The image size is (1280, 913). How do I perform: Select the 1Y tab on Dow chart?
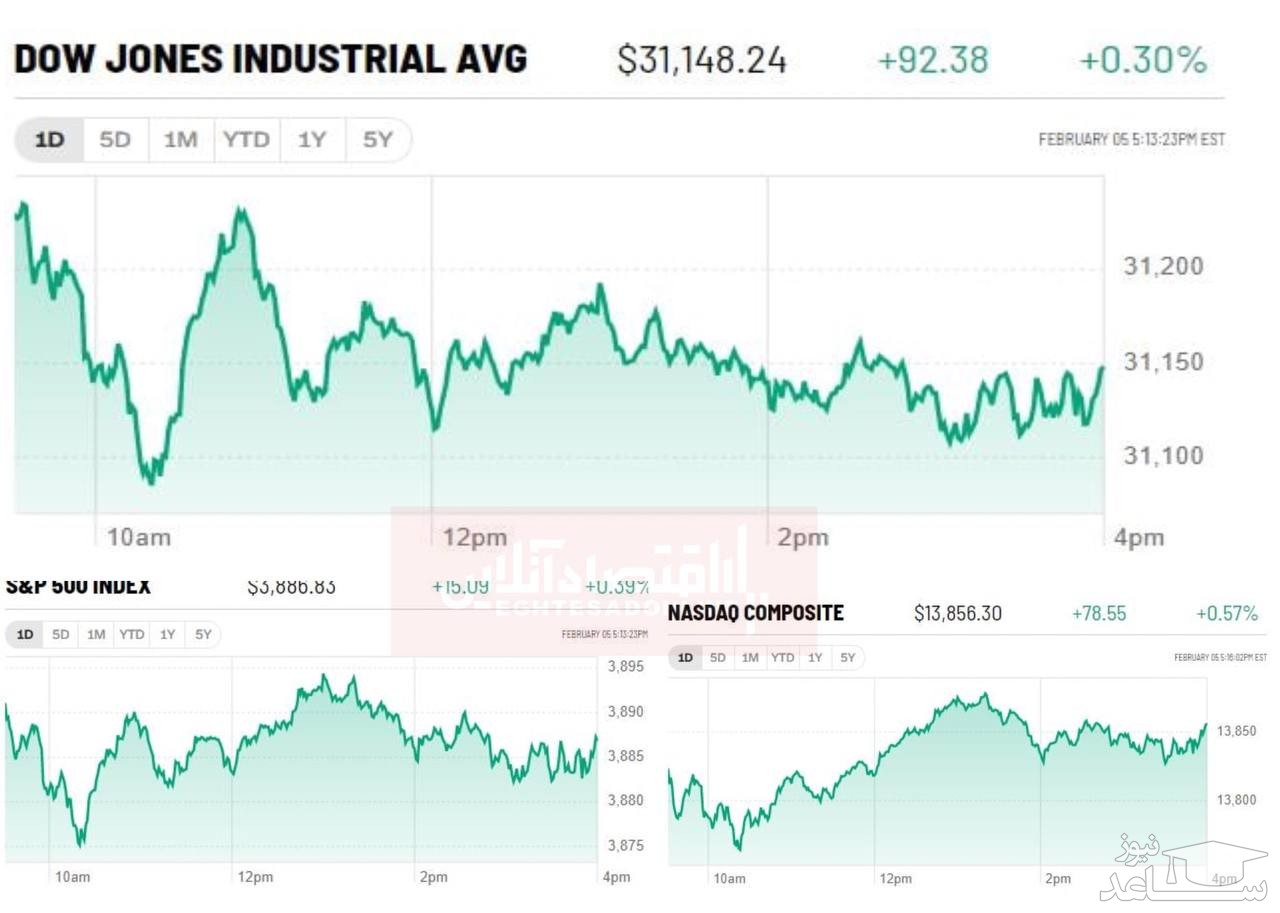312,140
